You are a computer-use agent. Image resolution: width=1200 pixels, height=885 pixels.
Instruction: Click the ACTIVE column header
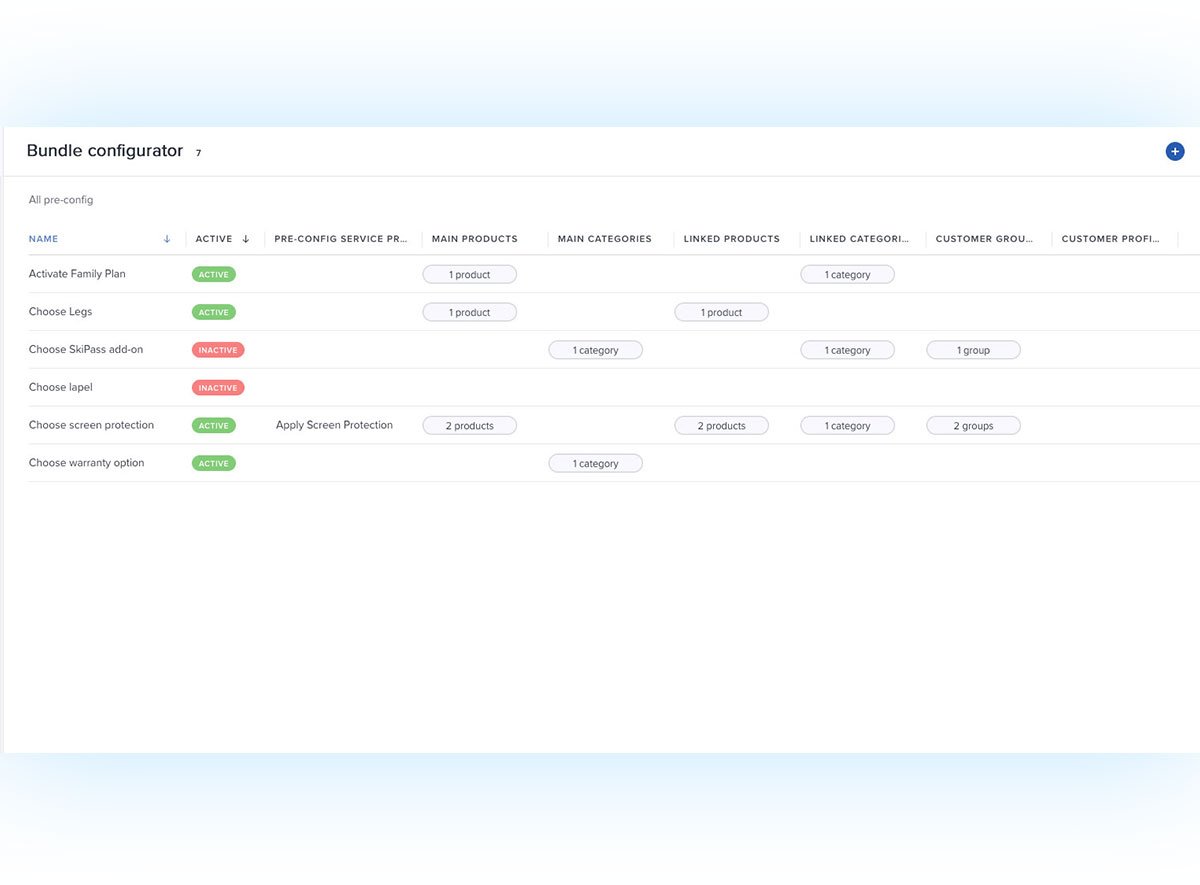click(214, 239)
